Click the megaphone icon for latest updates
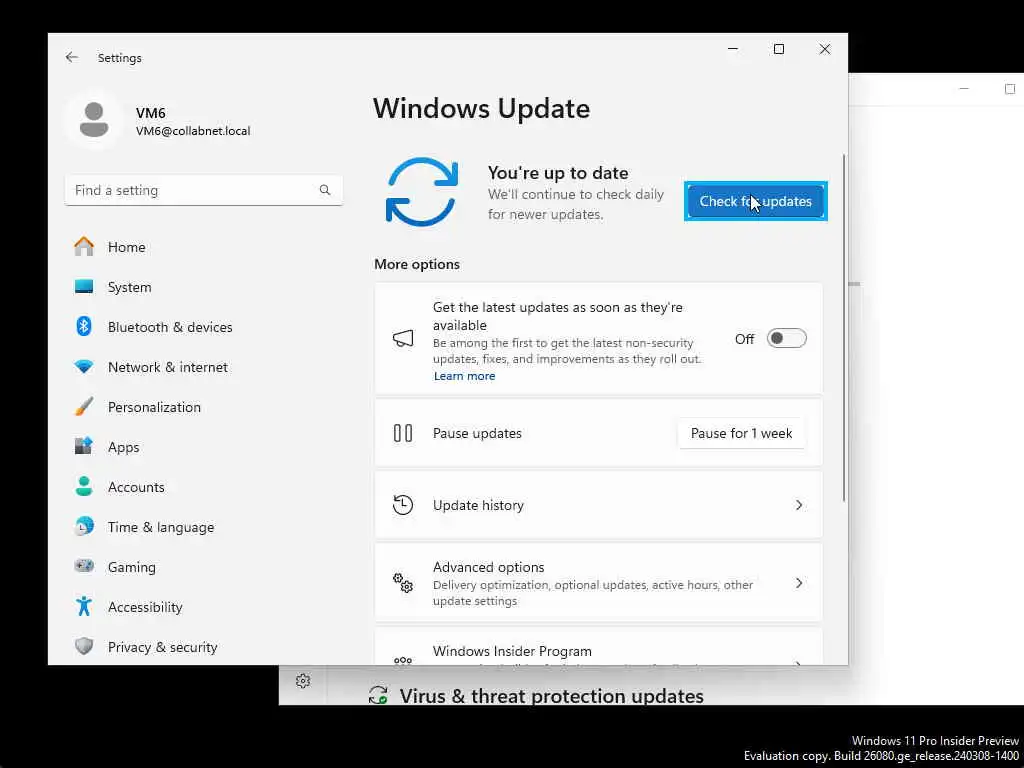Viewport: 1024px width, 768px height. [x=403, y=338]
